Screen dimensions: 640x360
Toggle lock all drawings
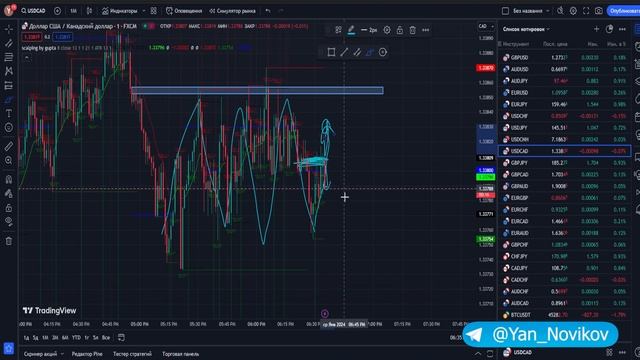click(9, 208)
